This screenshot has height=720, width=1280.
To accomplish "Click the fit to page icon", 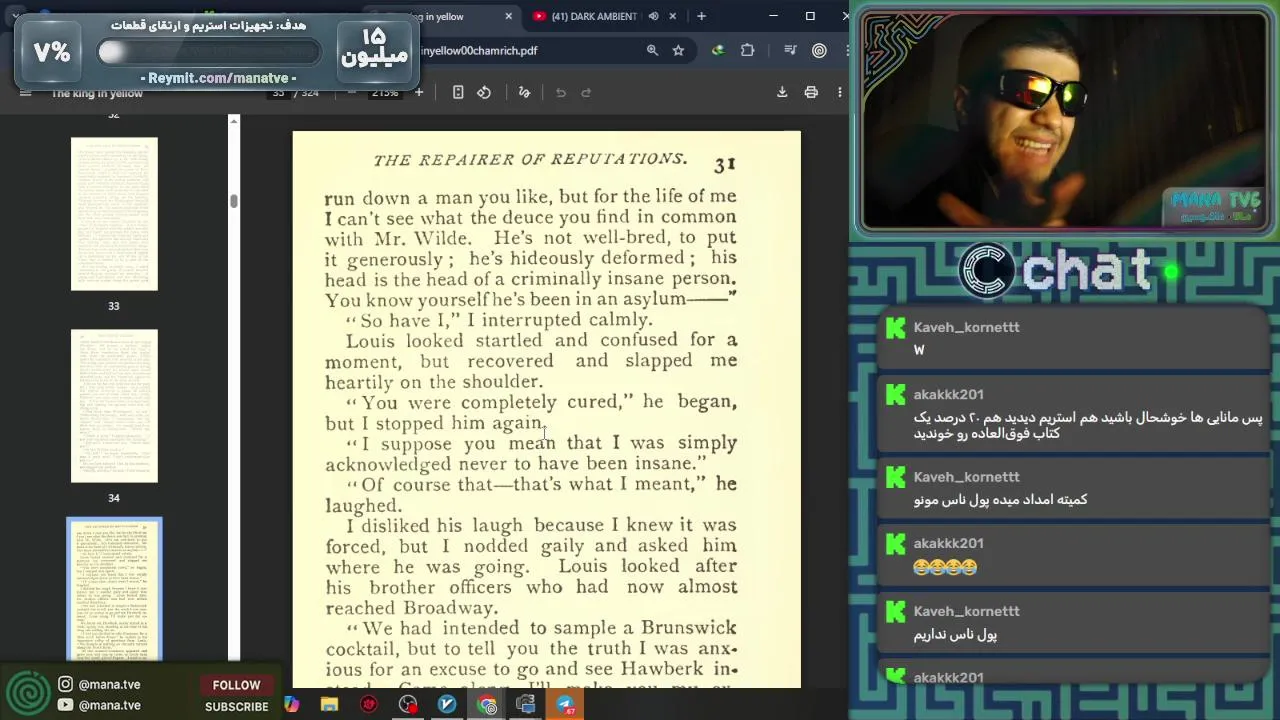I will click(458, 92).
